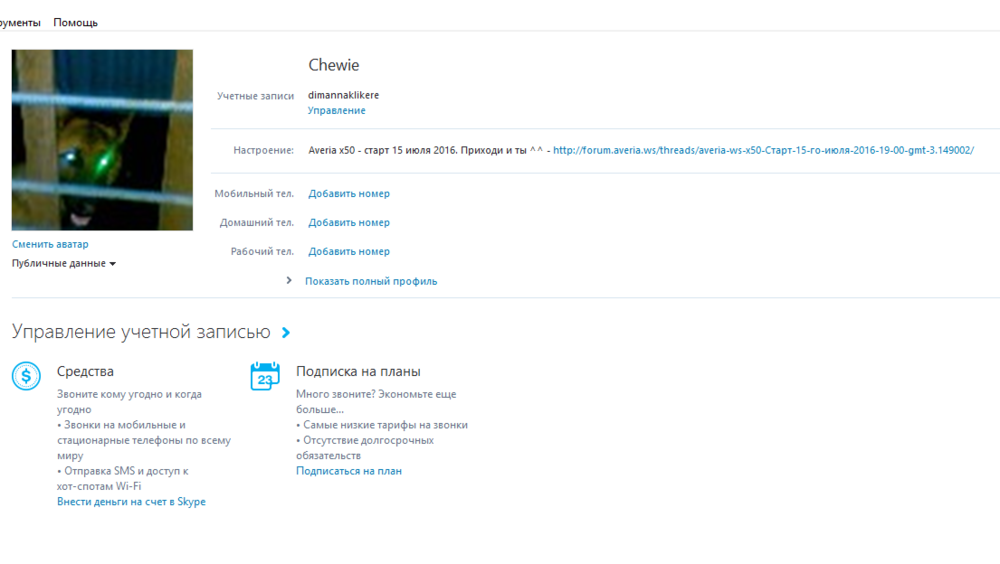Open the forum.averia.ws link in mood
This screenshot has width=1000, height=564.
[762, 150]
